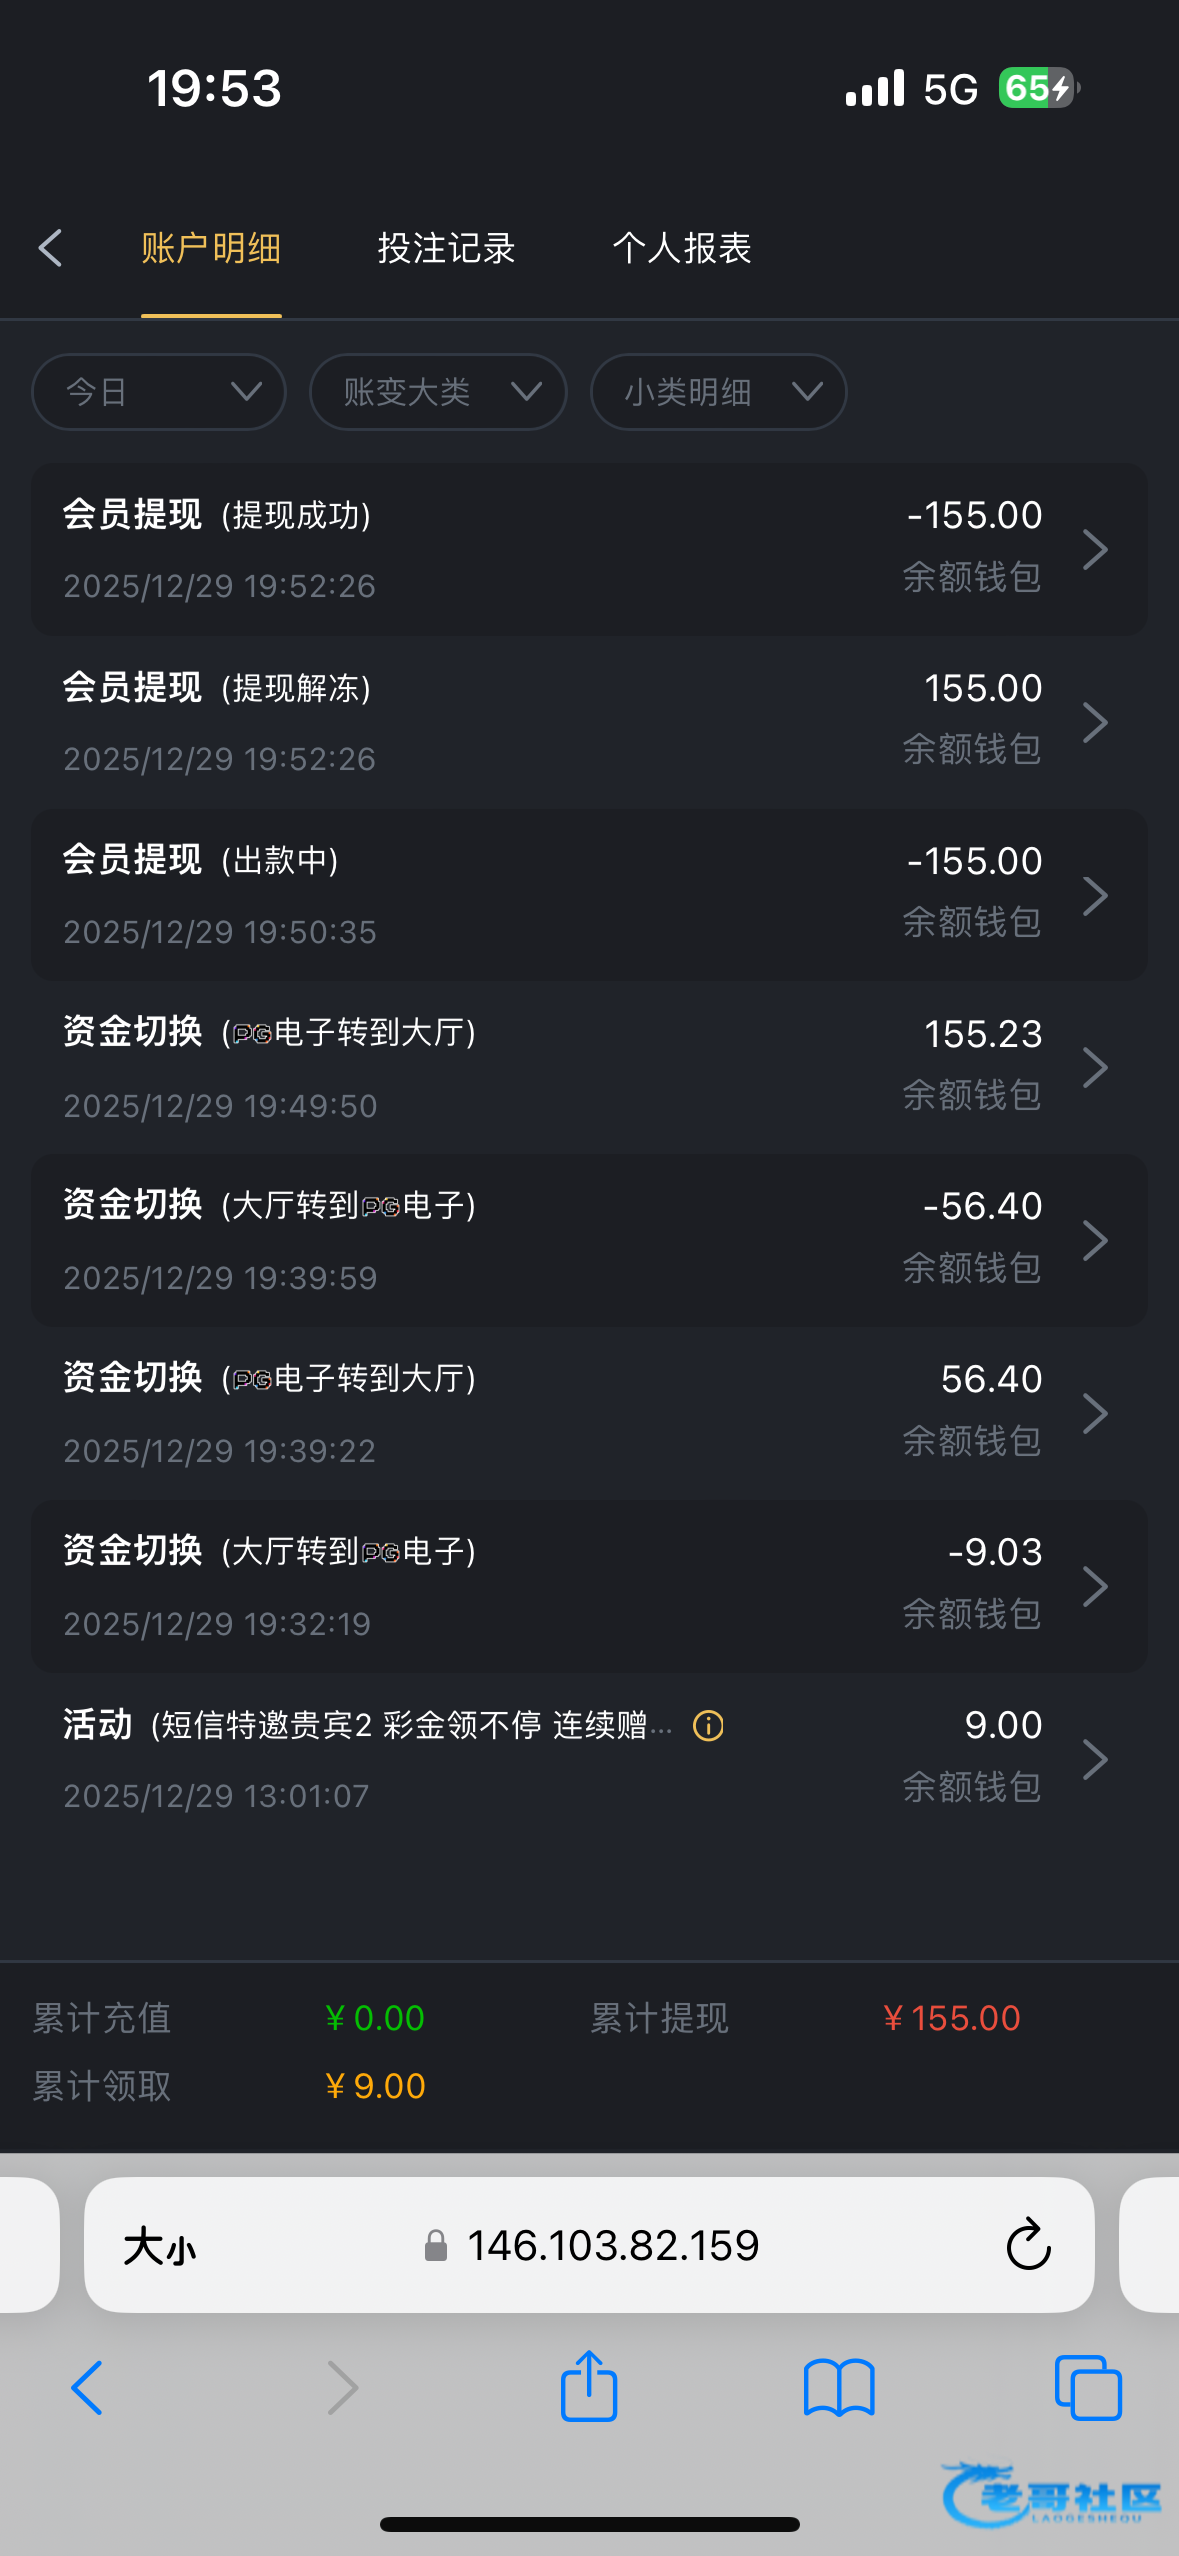Switch to the 个人报表 tab

click(681, 248)
